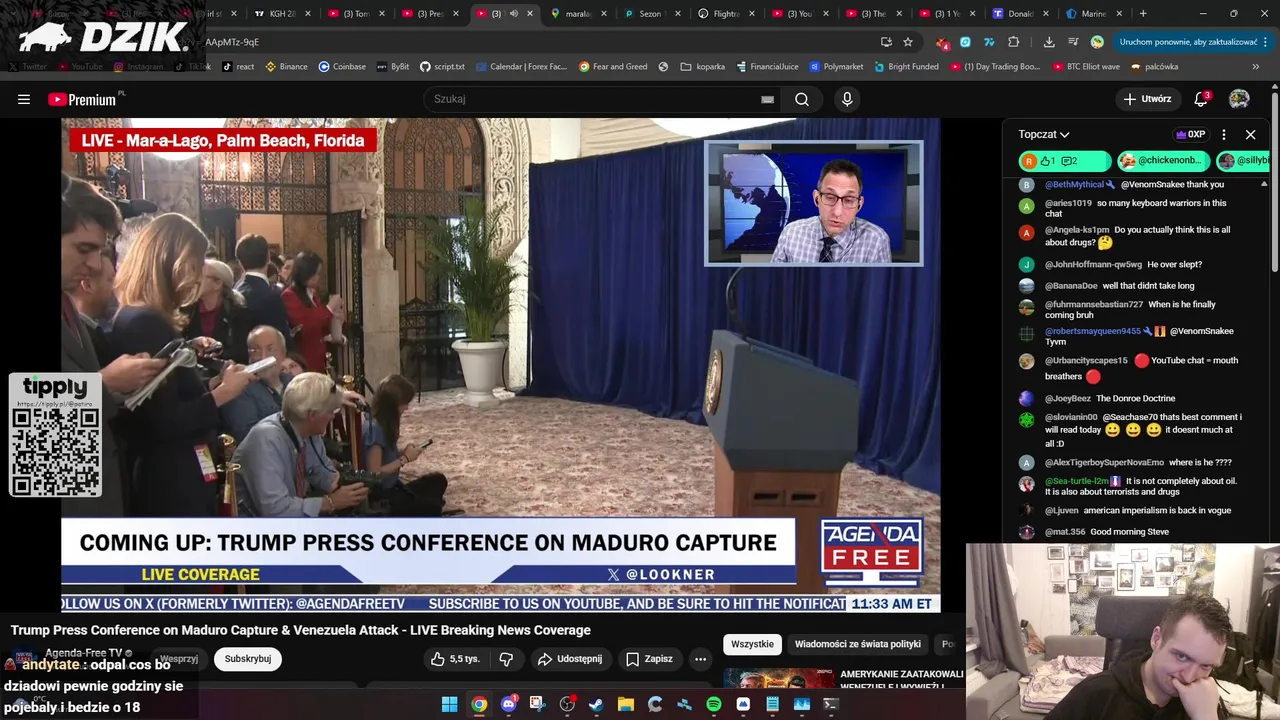This screenshot has width=1280, height=720.
Task: Open the on-screen keyboard in search box
Action: [767, 99]
